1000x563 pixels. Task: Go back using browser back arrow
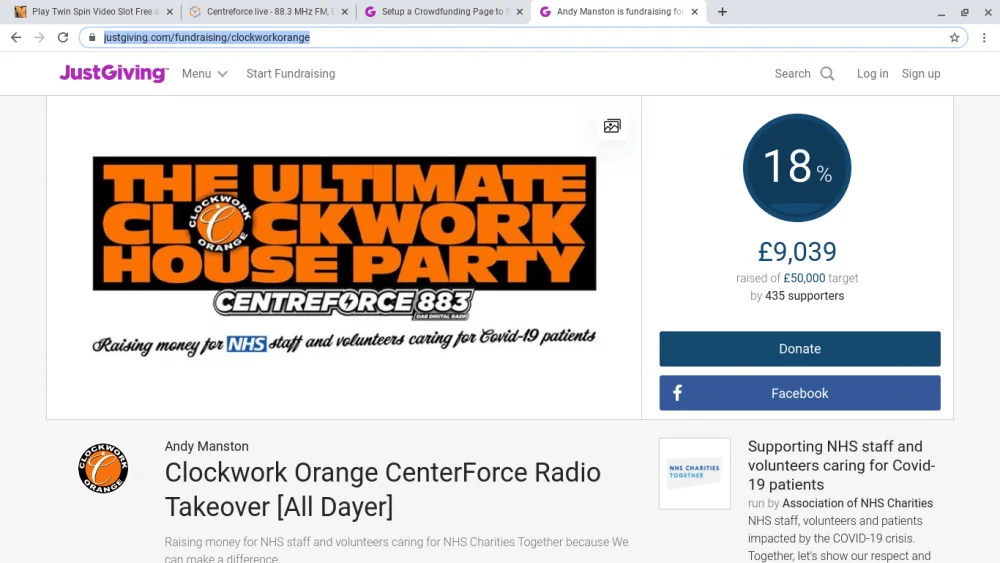(16, 38)
